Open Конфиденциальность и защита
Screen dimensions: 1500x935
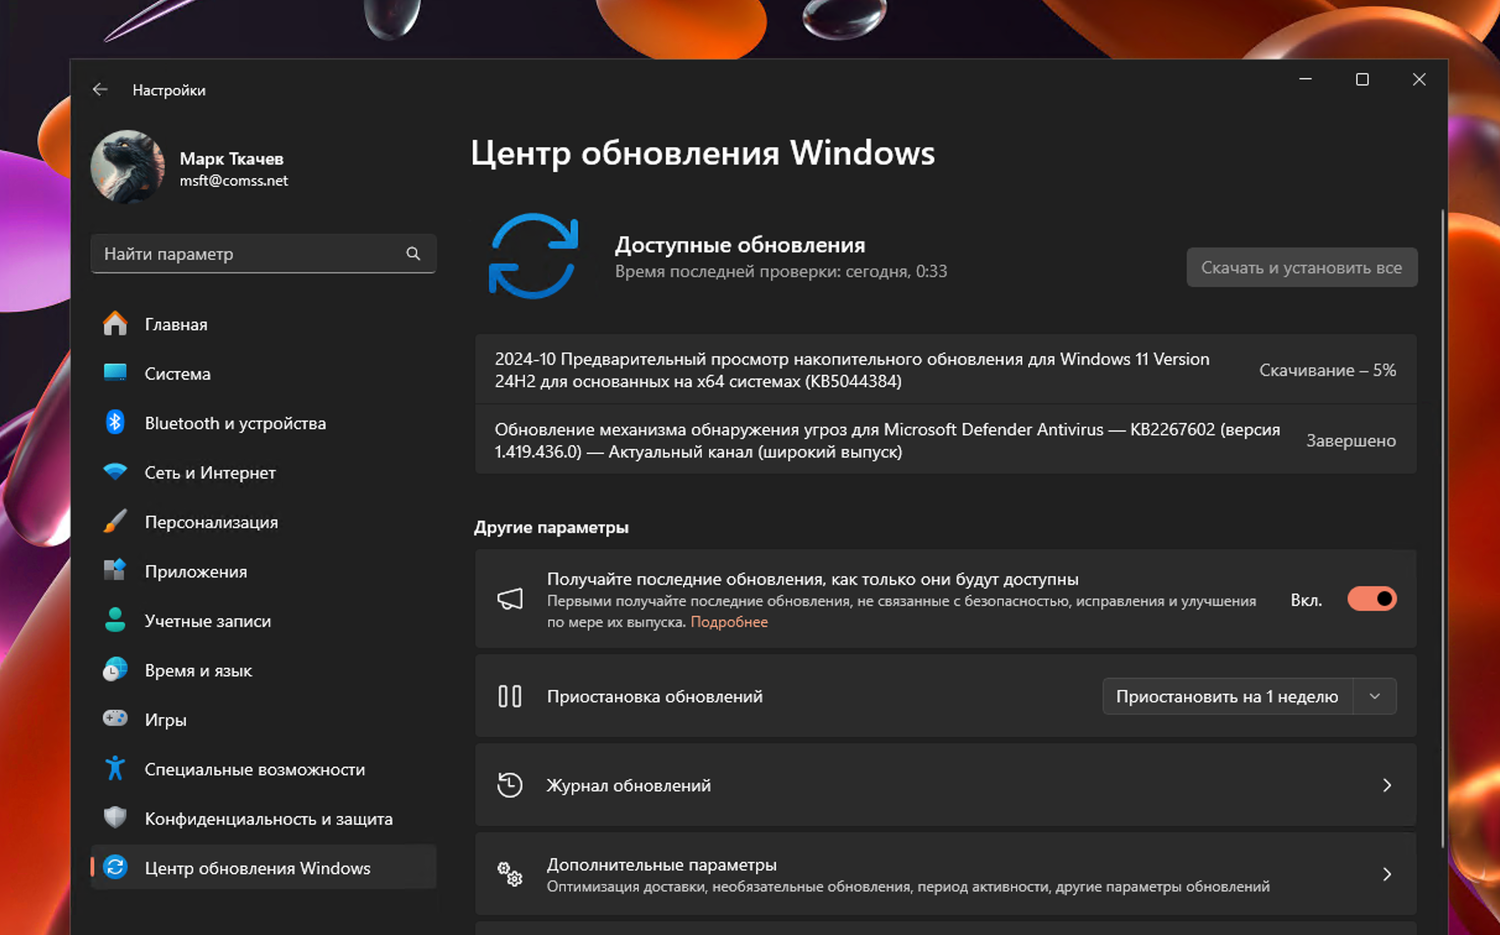pyautogui.click(x=264, y=818)
